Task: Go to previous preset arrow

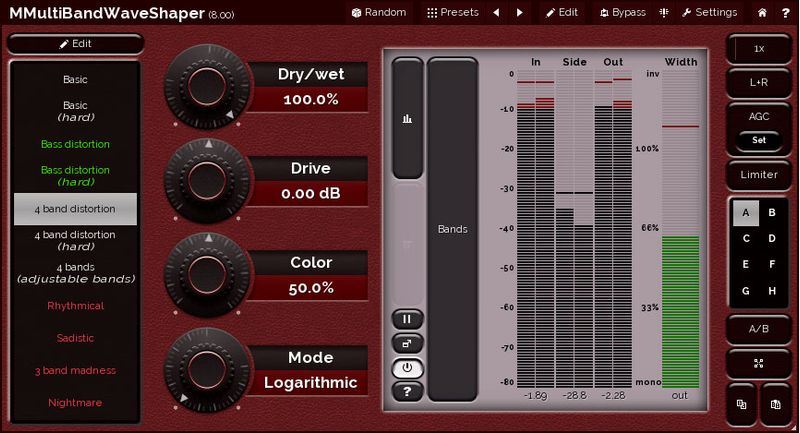Action: click(496, 12)
